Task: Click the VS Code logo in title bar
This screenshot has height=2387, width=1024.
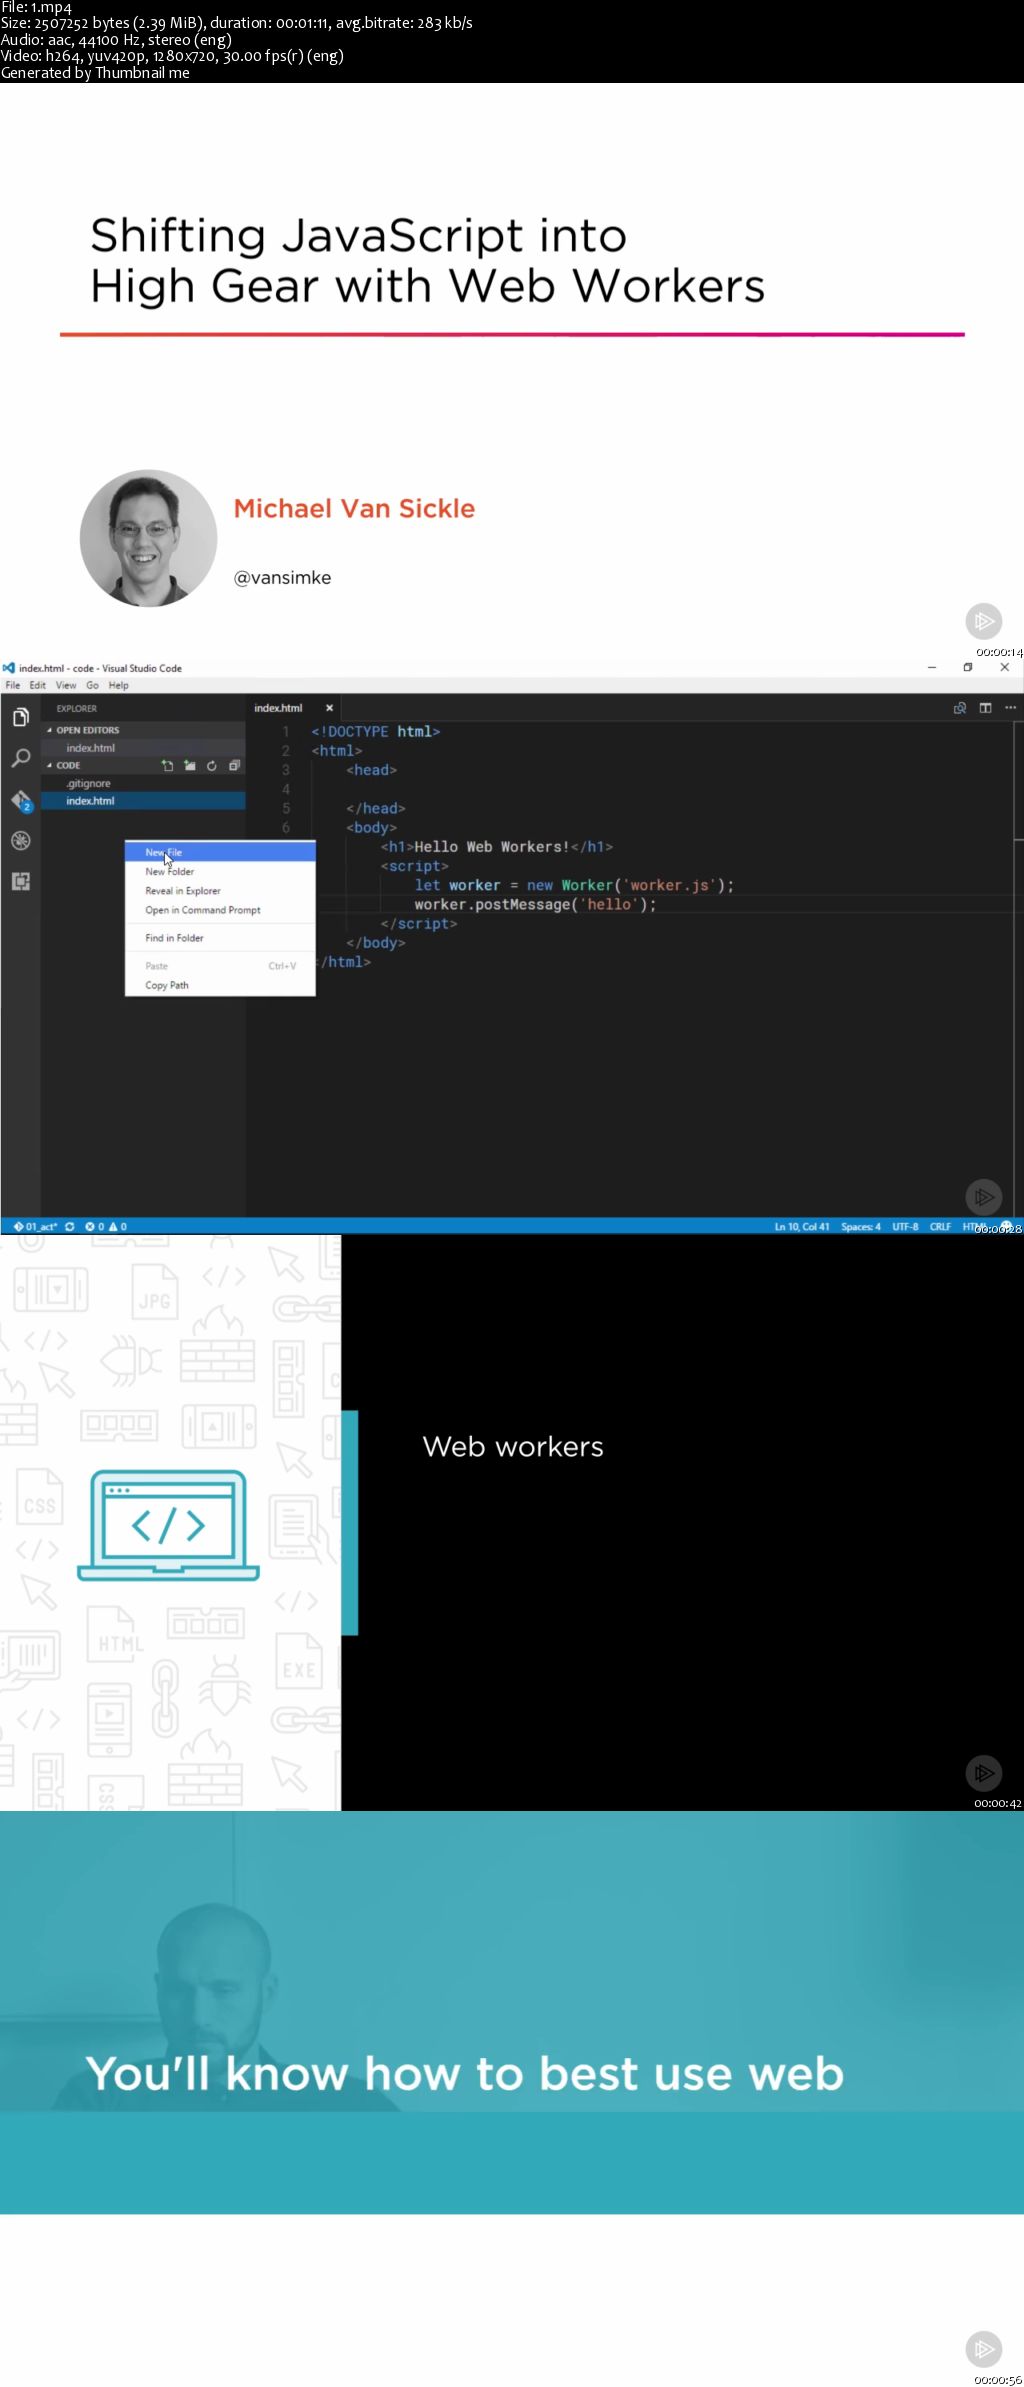Action: 8,668
